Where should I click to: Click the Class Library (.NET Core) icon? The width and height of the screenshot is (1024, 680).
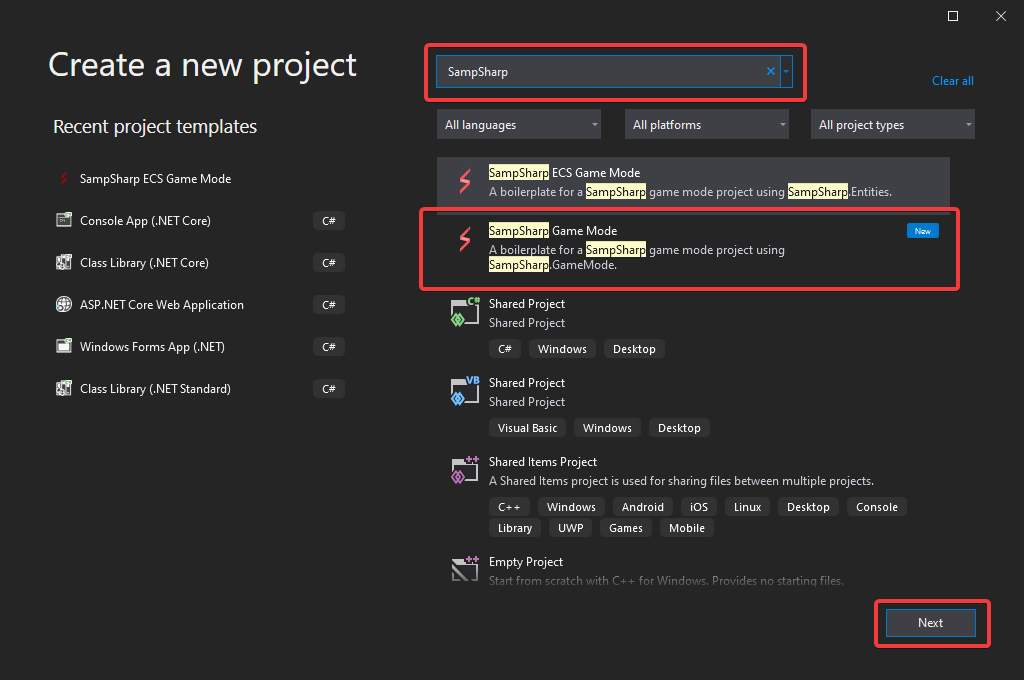click(64, 262)
